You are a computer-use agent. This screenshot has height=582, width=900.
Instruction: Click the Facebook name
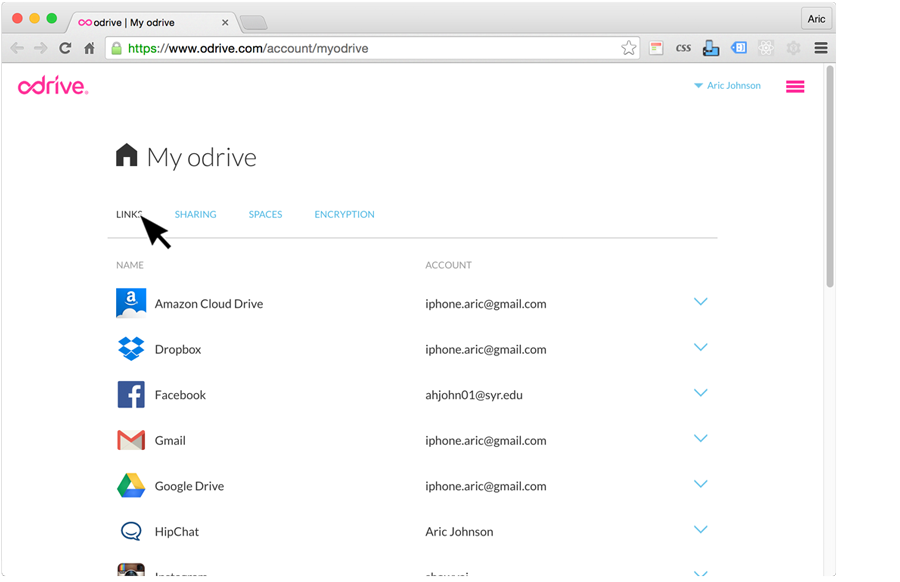point(180,395)
